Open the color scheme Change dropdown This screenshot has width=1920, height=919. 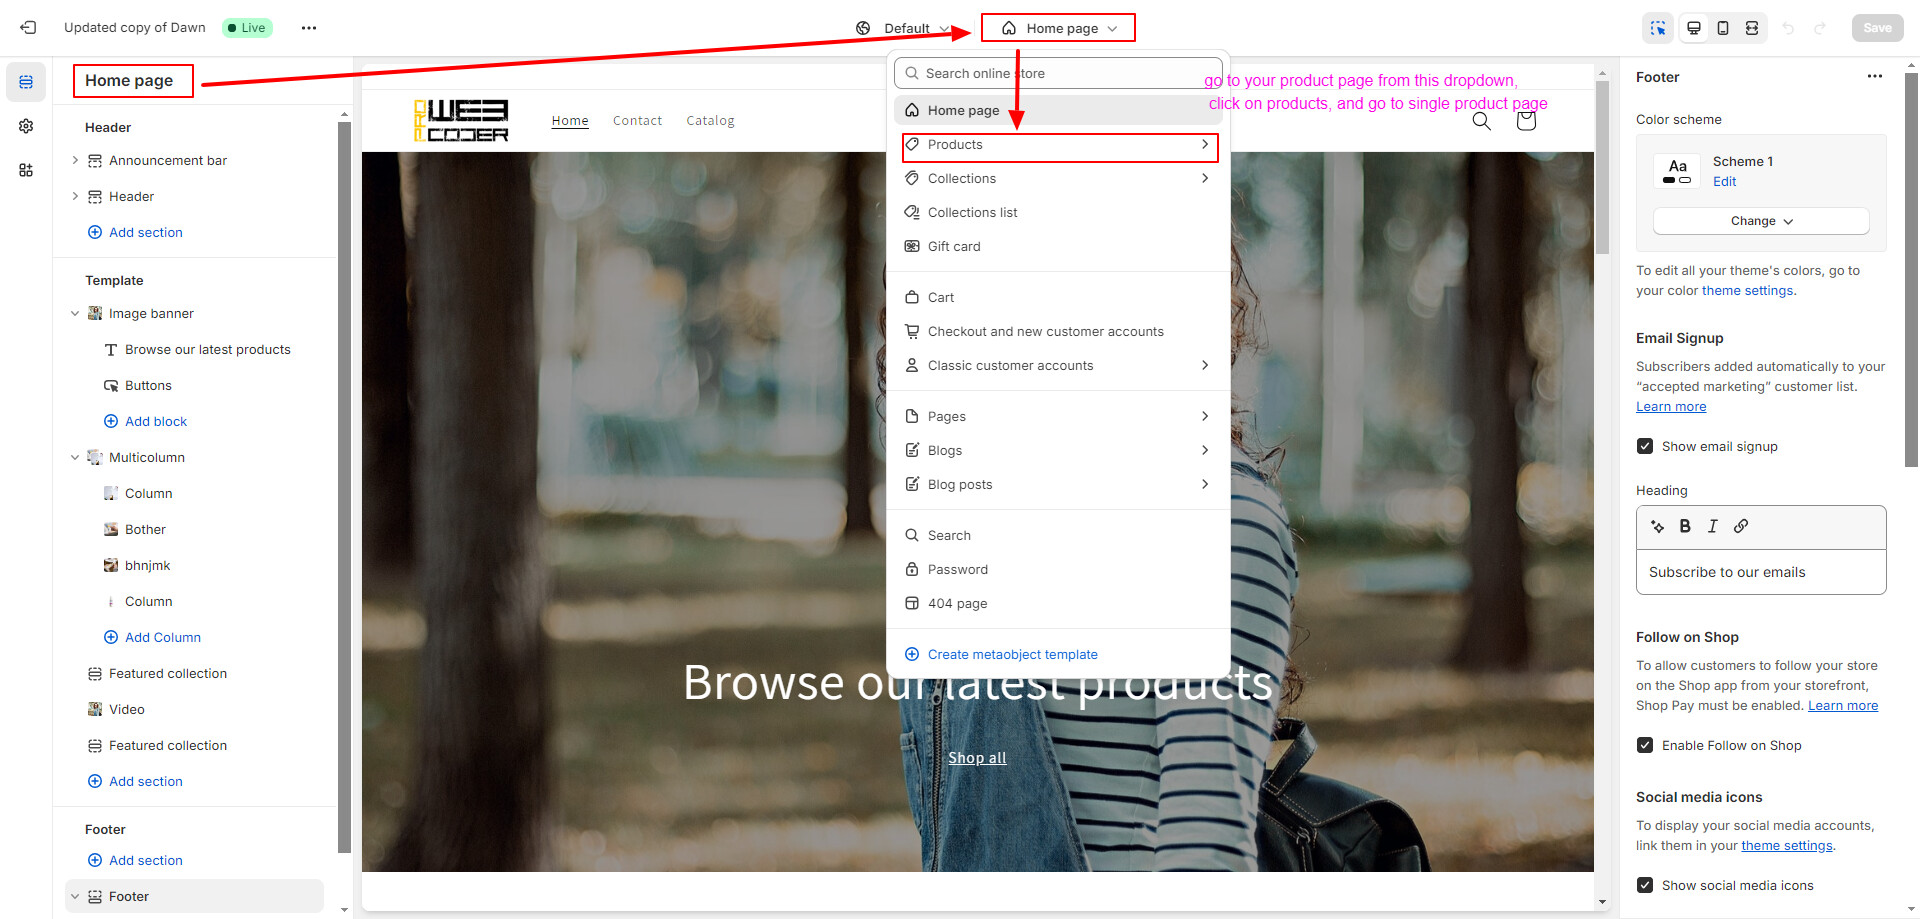(x=1761, y=221)
